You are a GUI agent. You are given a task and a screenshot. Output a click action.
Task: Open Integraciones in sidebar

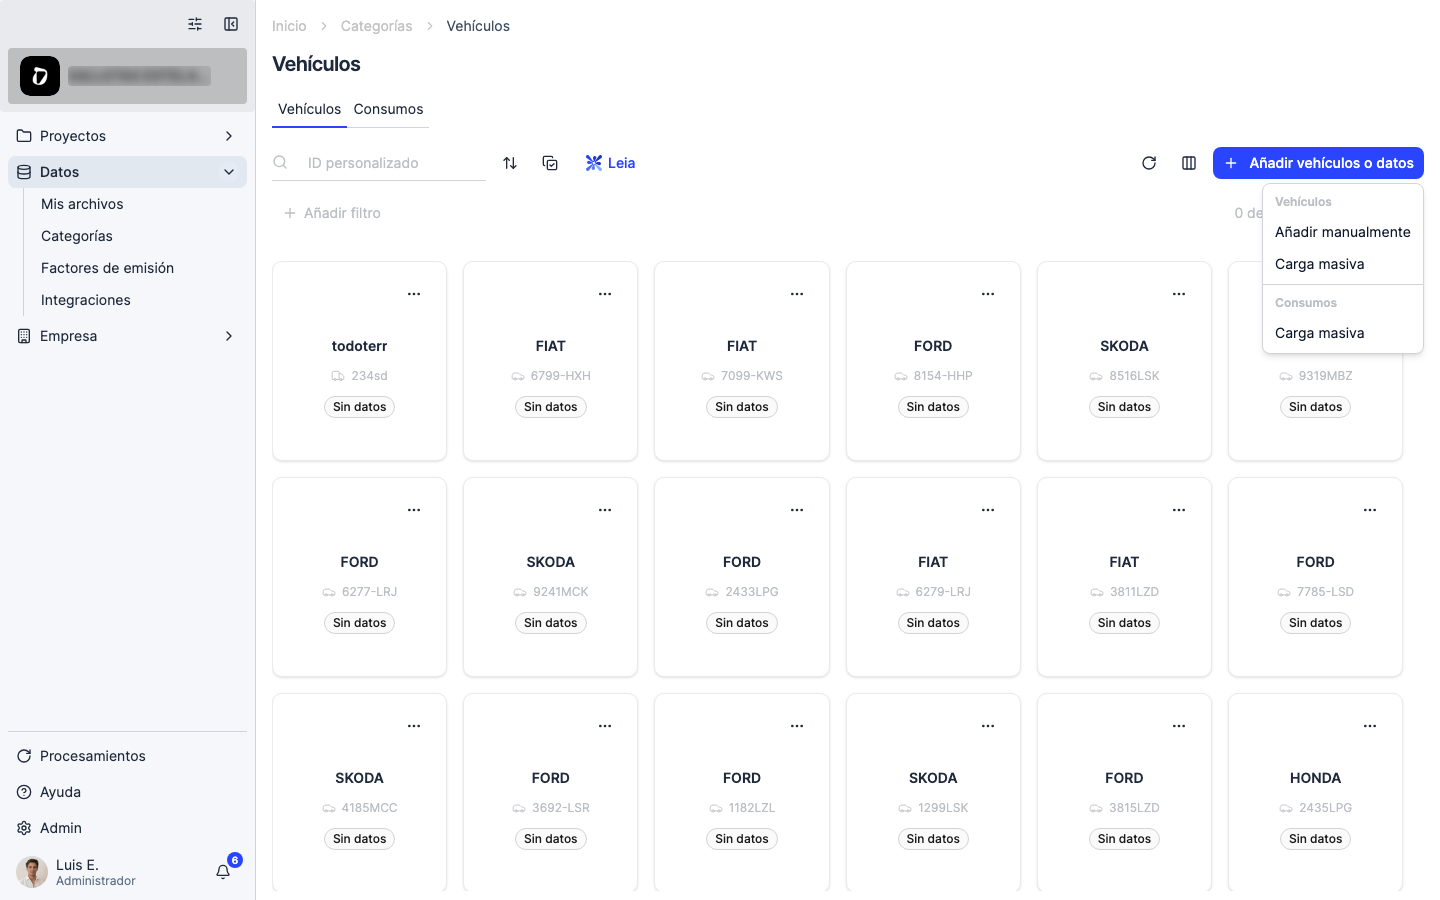(86, 300)
